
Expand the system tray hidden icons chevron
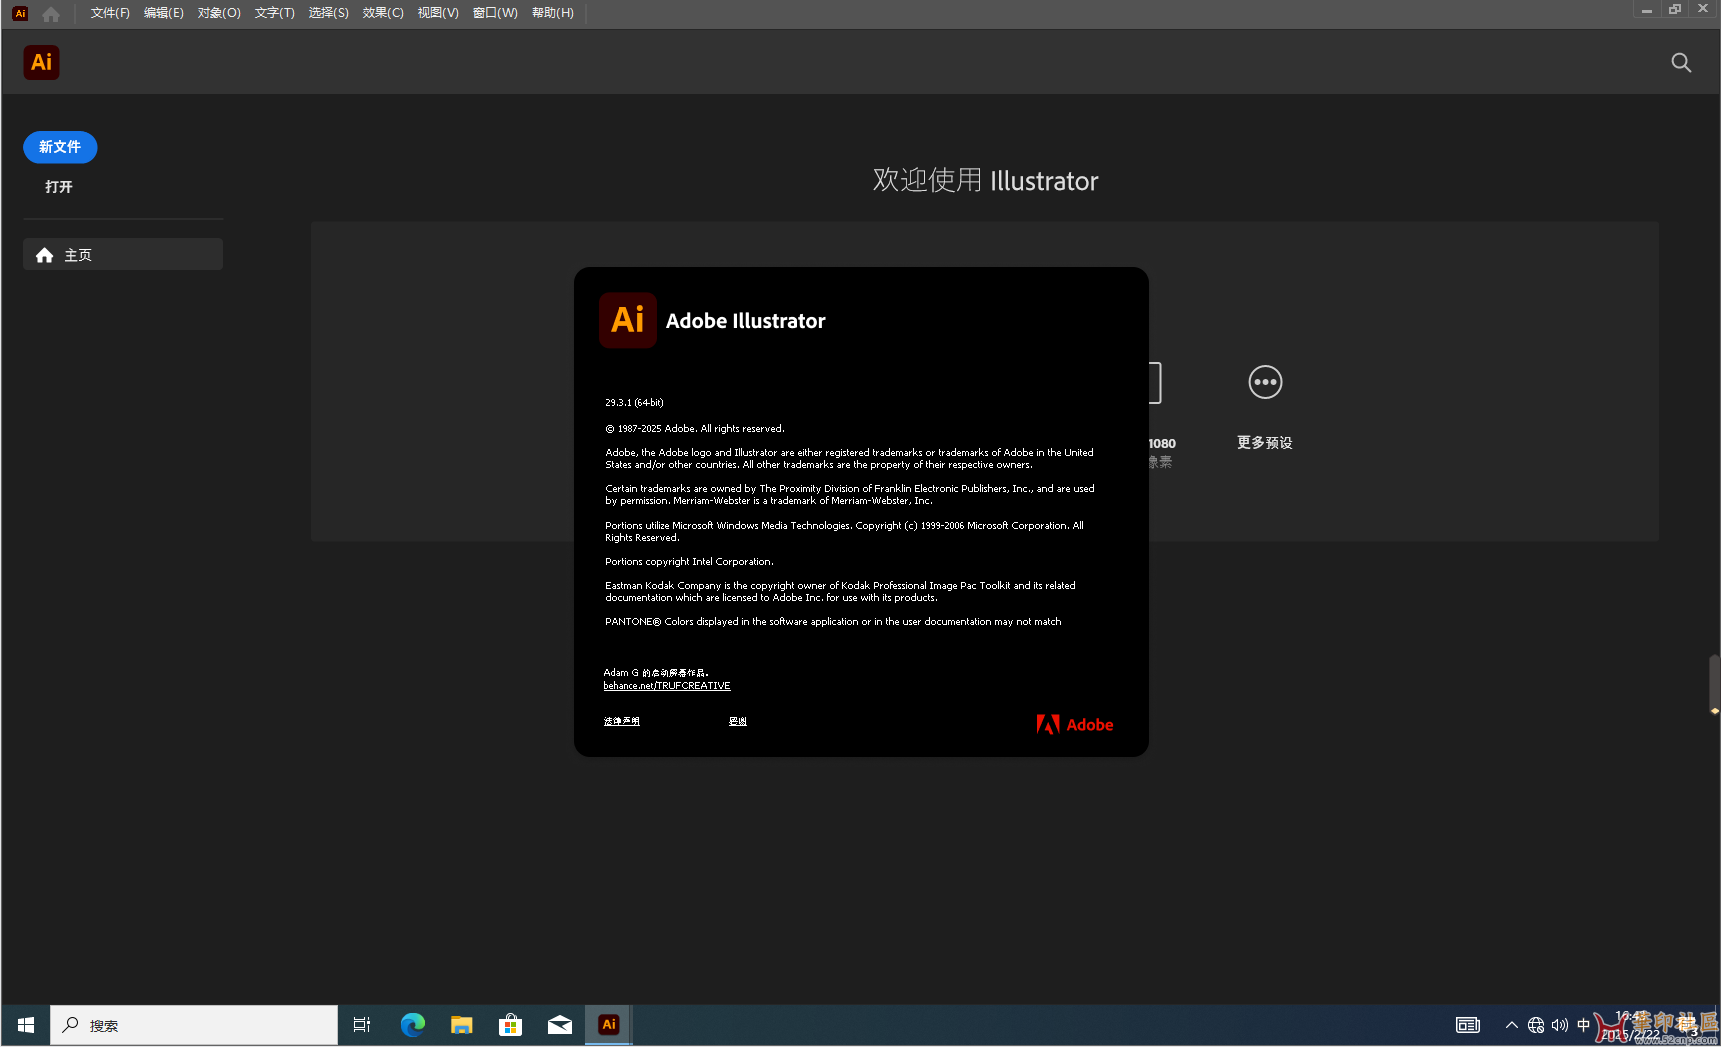pyautogui.click(x=1511, y=1025)
